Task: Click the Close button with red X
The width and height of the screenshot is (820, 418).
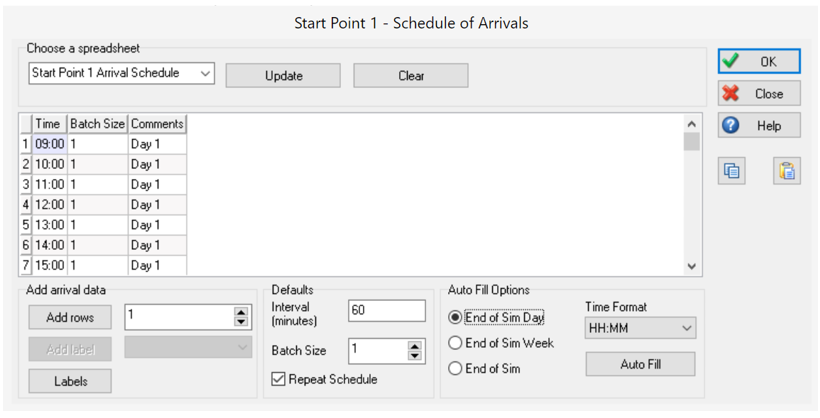Action: (759, 94)
